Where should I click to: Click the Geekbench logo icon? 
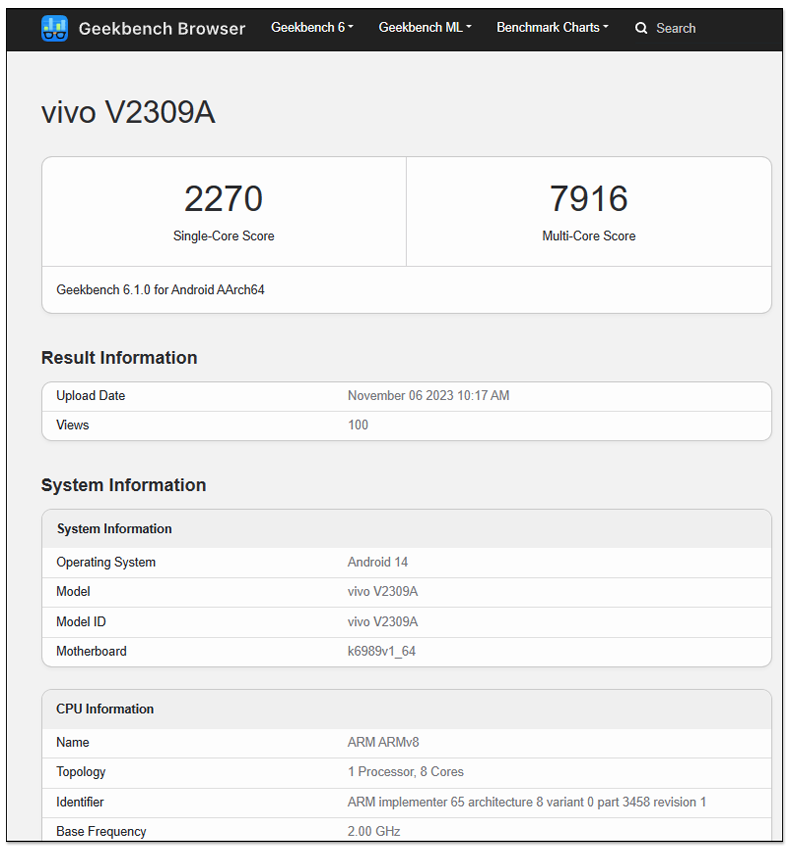(54, 28)
